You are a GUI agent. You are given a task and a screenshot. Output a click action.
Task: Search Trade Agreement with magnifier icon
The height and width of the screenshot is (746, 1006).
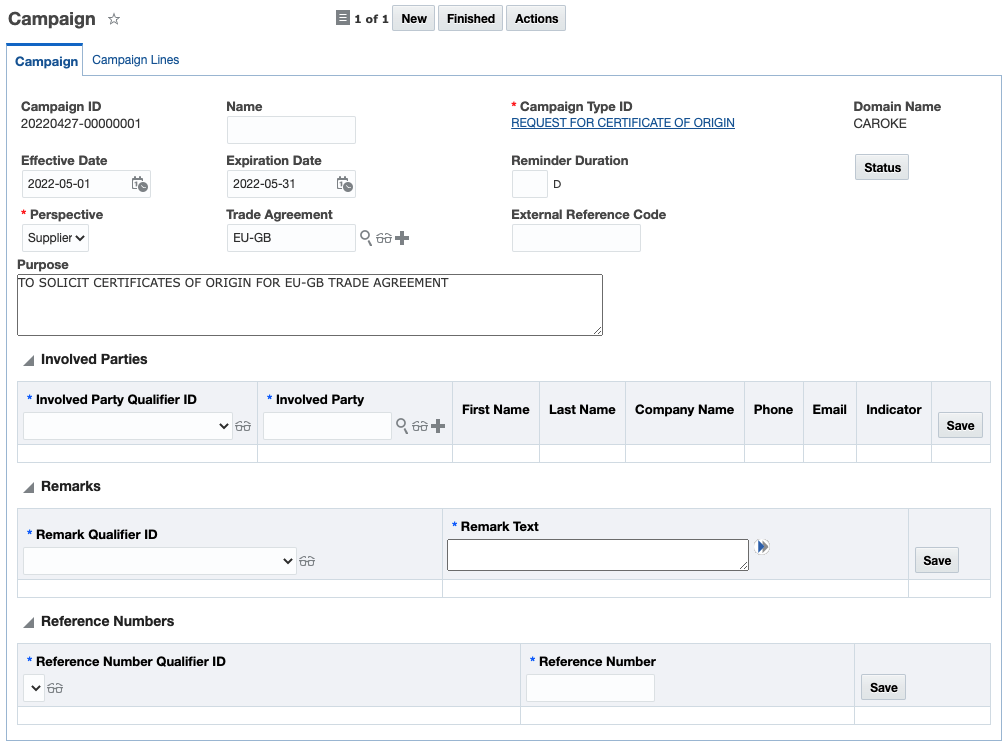click(x=366, y=238)
